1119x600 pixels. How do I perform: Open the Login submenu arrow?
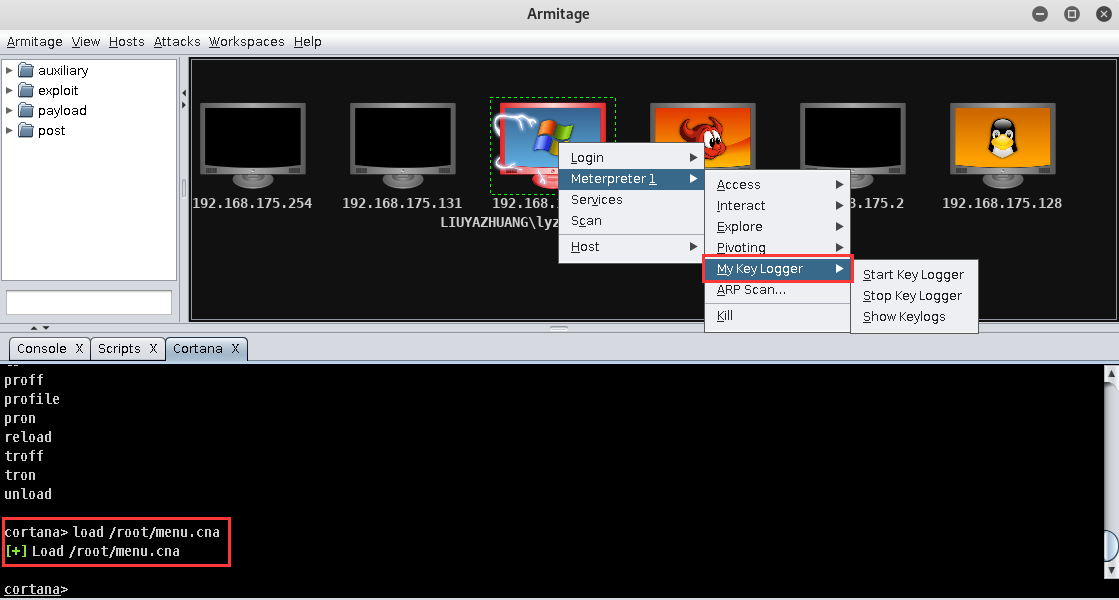pyautogui.click(x=693, y=158)
